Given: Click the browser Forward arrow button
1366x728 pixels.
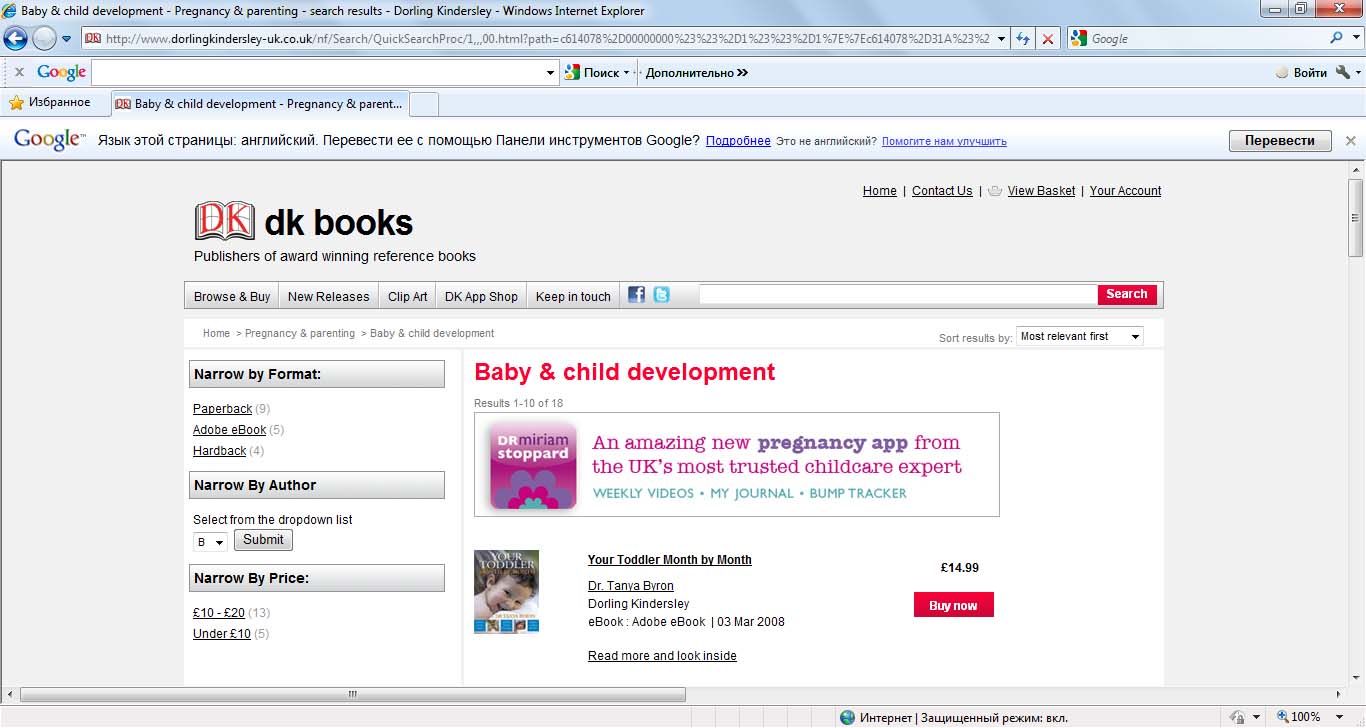Looking at the screenshot, I should (44, 39).
